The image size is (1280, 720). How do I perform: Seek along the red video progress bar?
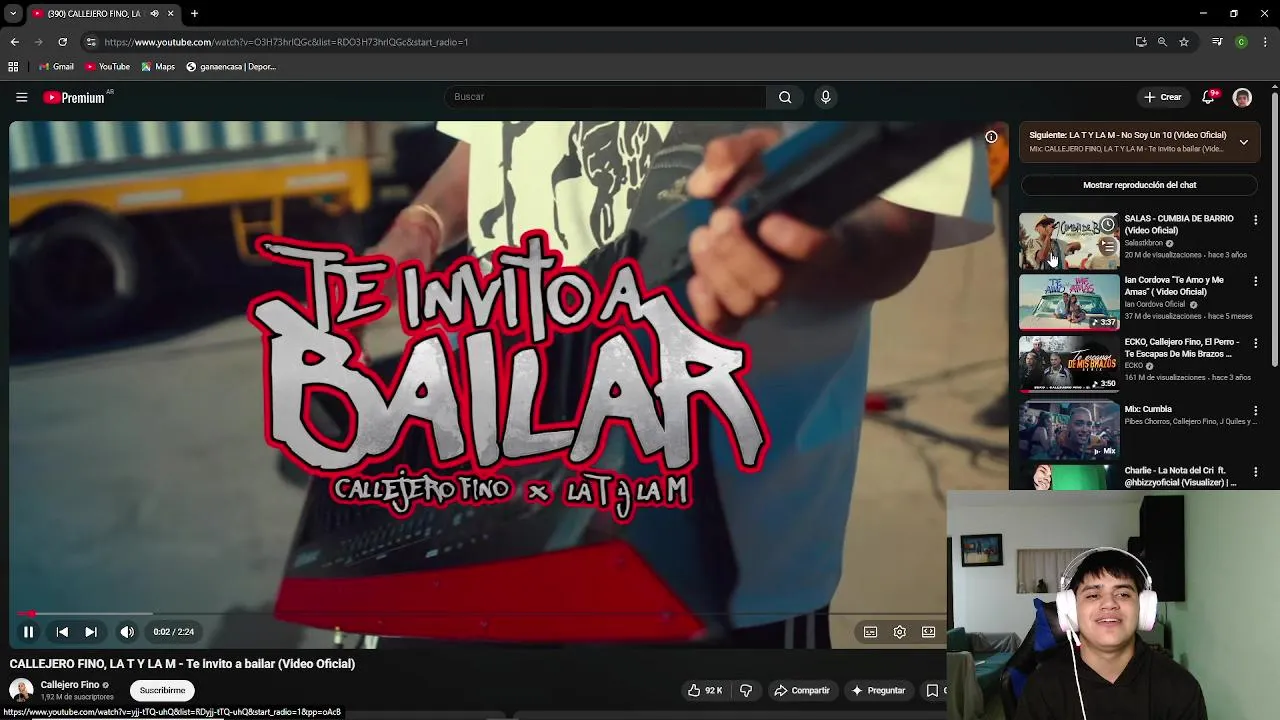[x=478, y=614]
